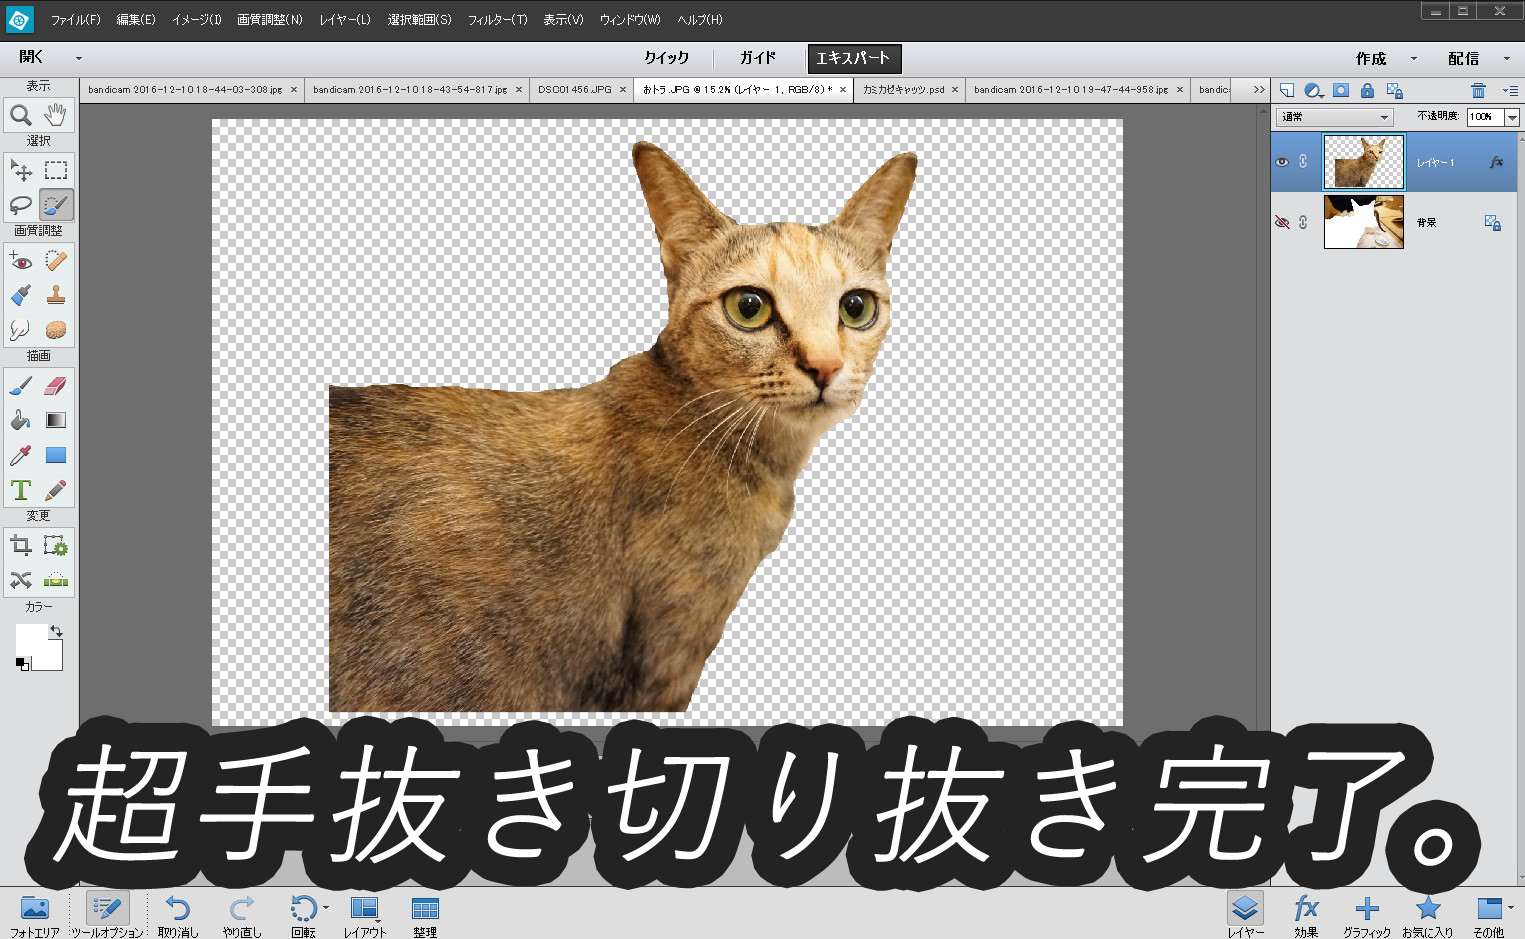Open the フィルター(T) menu
The image size is (1525, 939).
coord(497,20)
